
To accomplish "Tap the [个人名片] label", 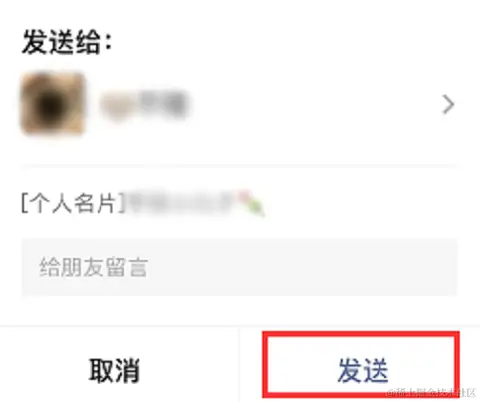I will click(x=74, y=203).
